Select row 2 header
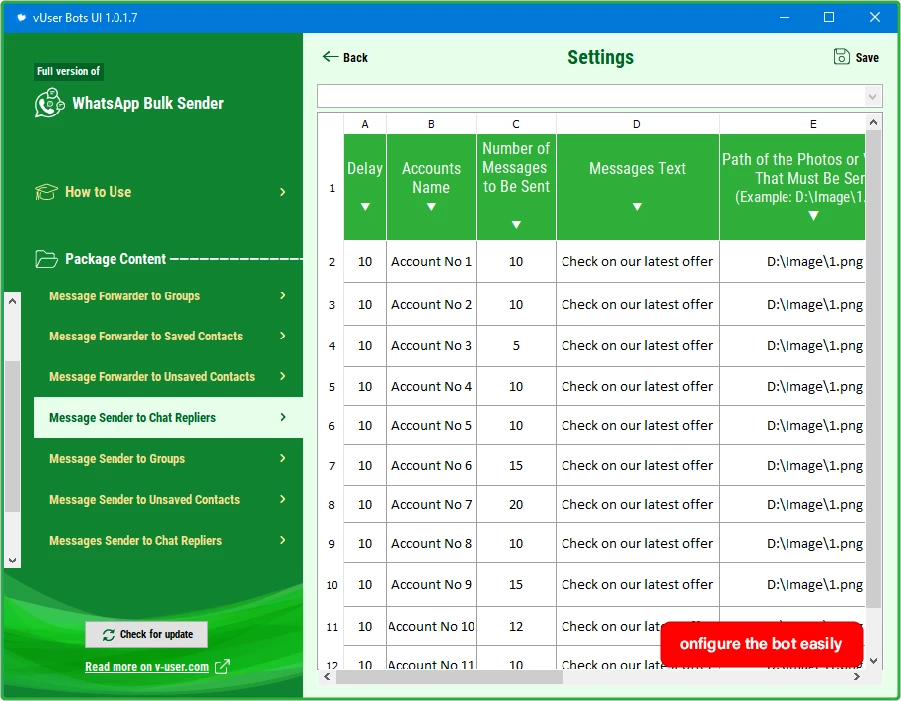Image resolution: width=901 pixels, height=701 pixels. click(332, 261)
